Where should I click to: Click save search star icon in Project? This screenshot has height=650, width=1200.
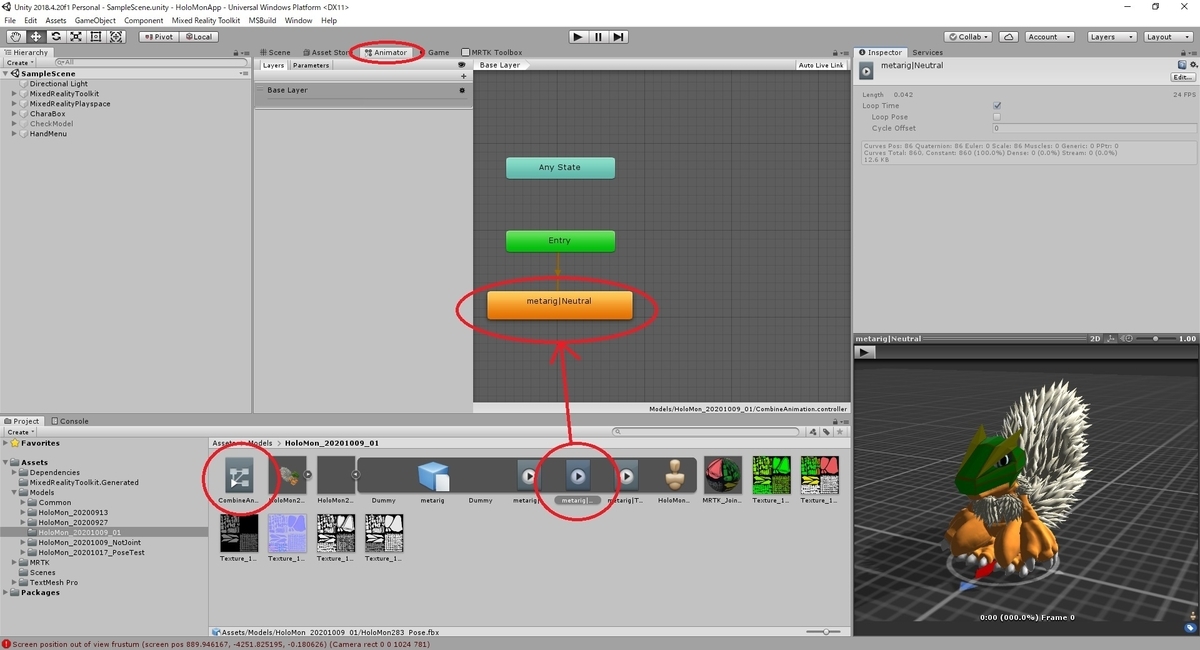coord(838,432)
